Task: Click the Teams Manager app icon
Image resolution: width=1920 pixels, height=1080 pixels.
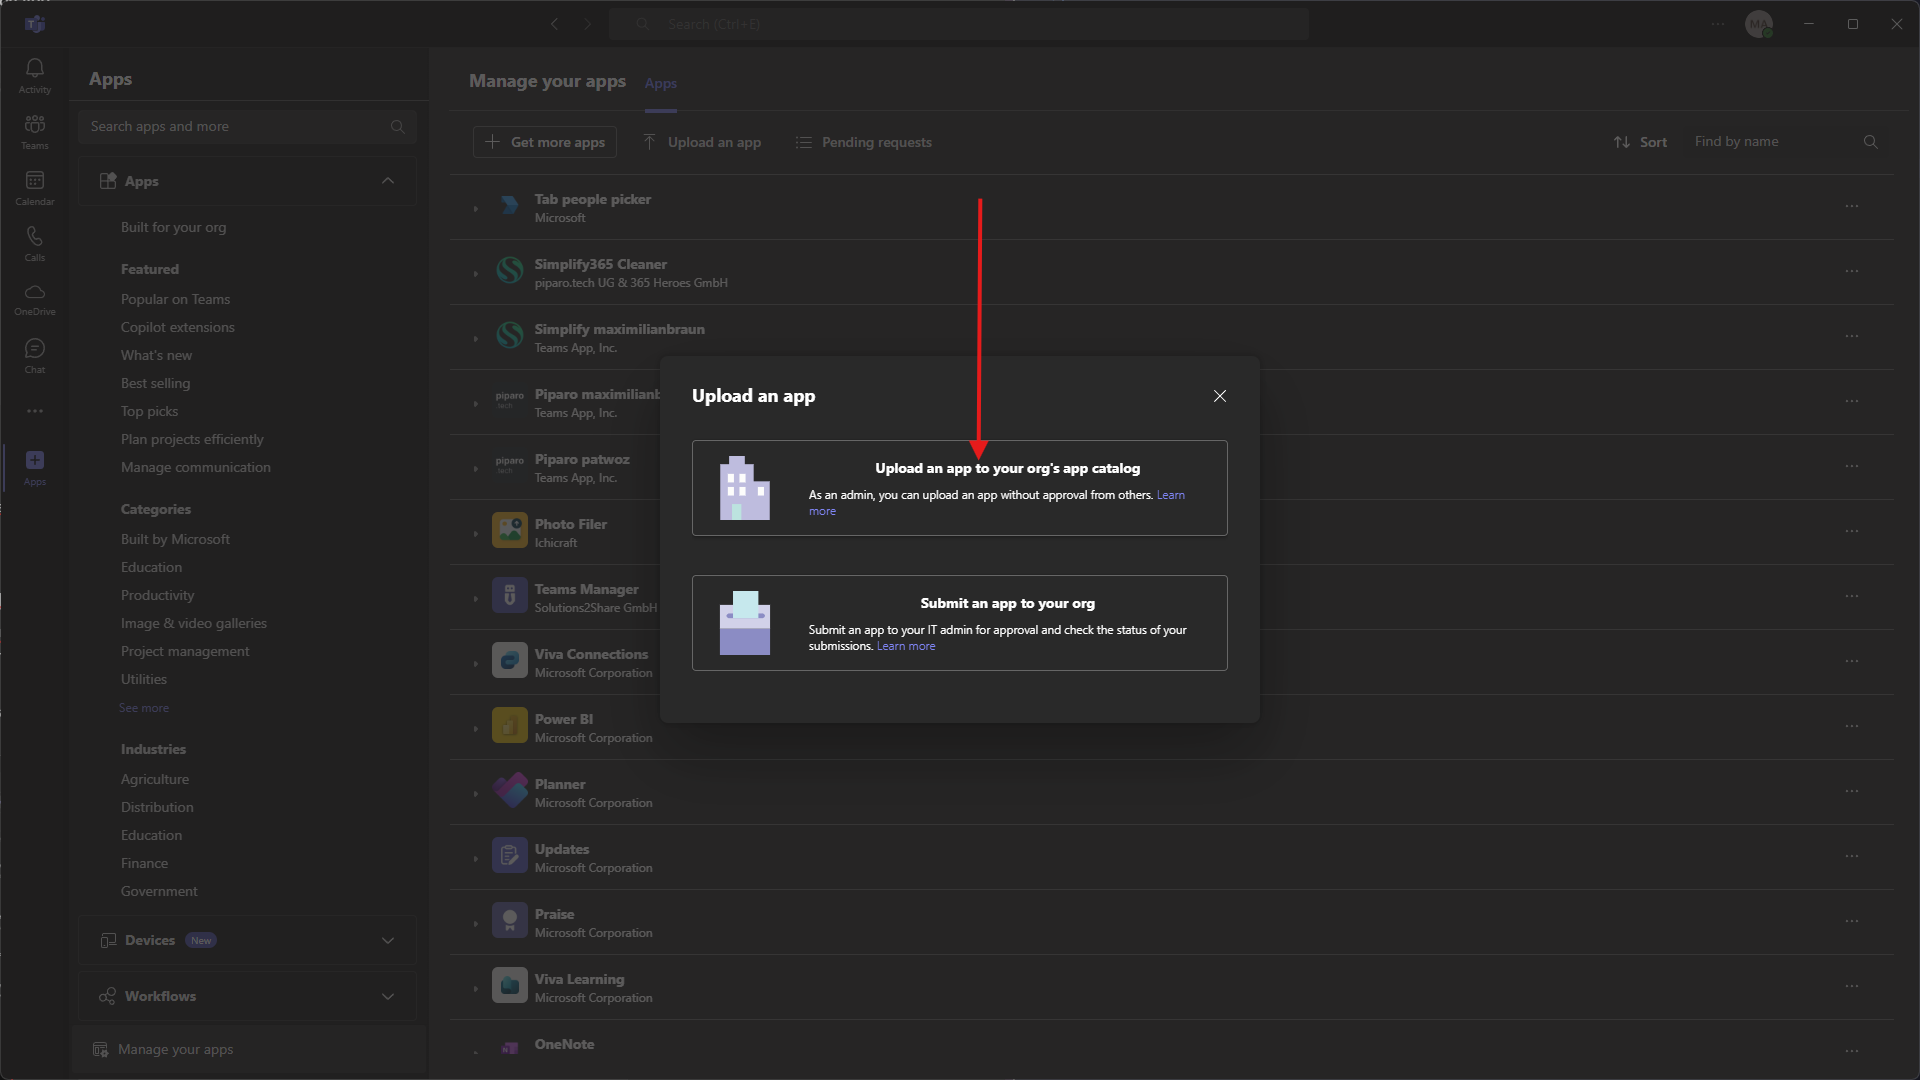Action: (x=510, y=596)
